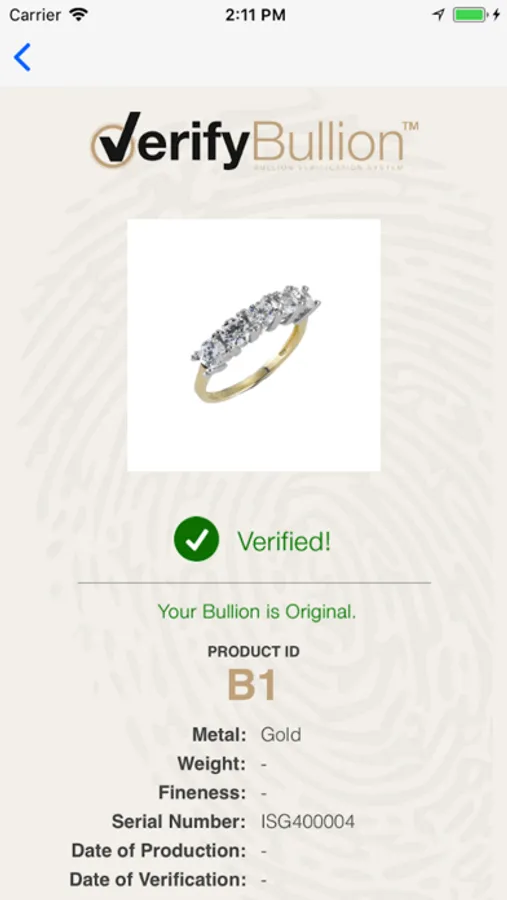Click the PRODUCT ID heading
Screen dimensions: 507x900
(x=254, y=651)
